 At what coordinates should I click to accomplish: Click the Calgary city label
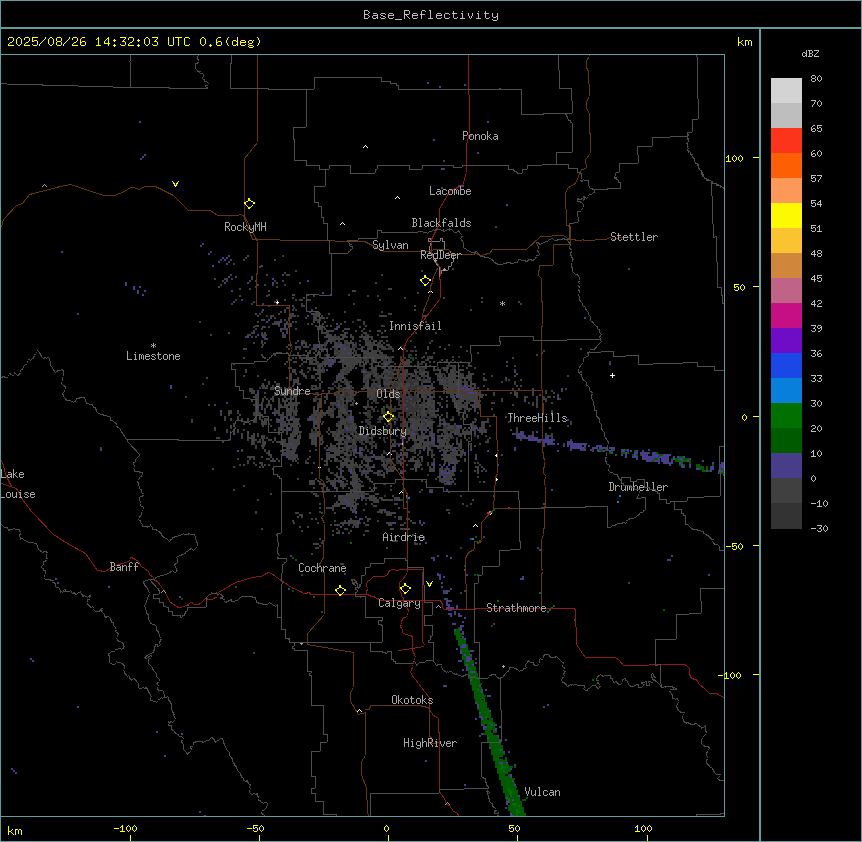pyautogui.click(x=399, y=603)
